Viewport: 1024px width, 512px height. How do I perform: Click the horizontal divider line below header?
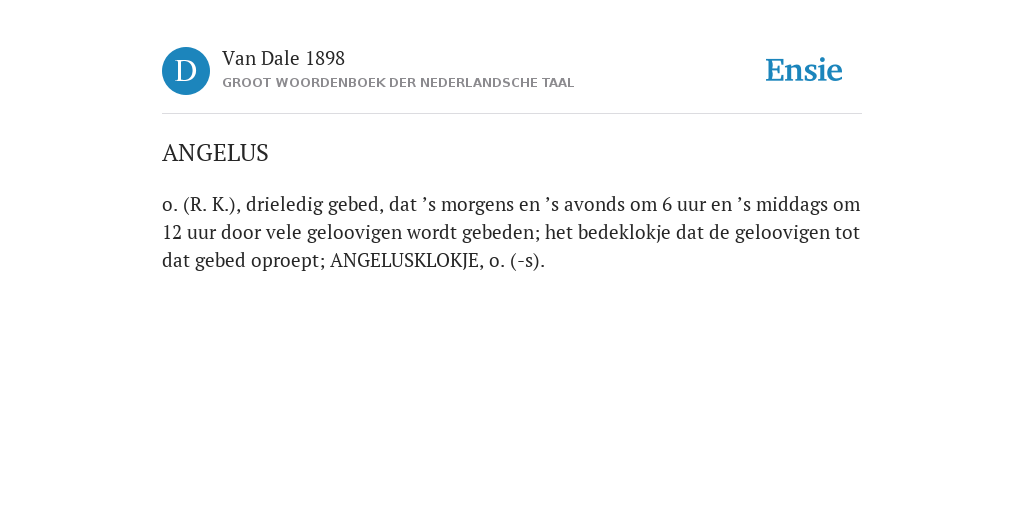click(512, 114)
